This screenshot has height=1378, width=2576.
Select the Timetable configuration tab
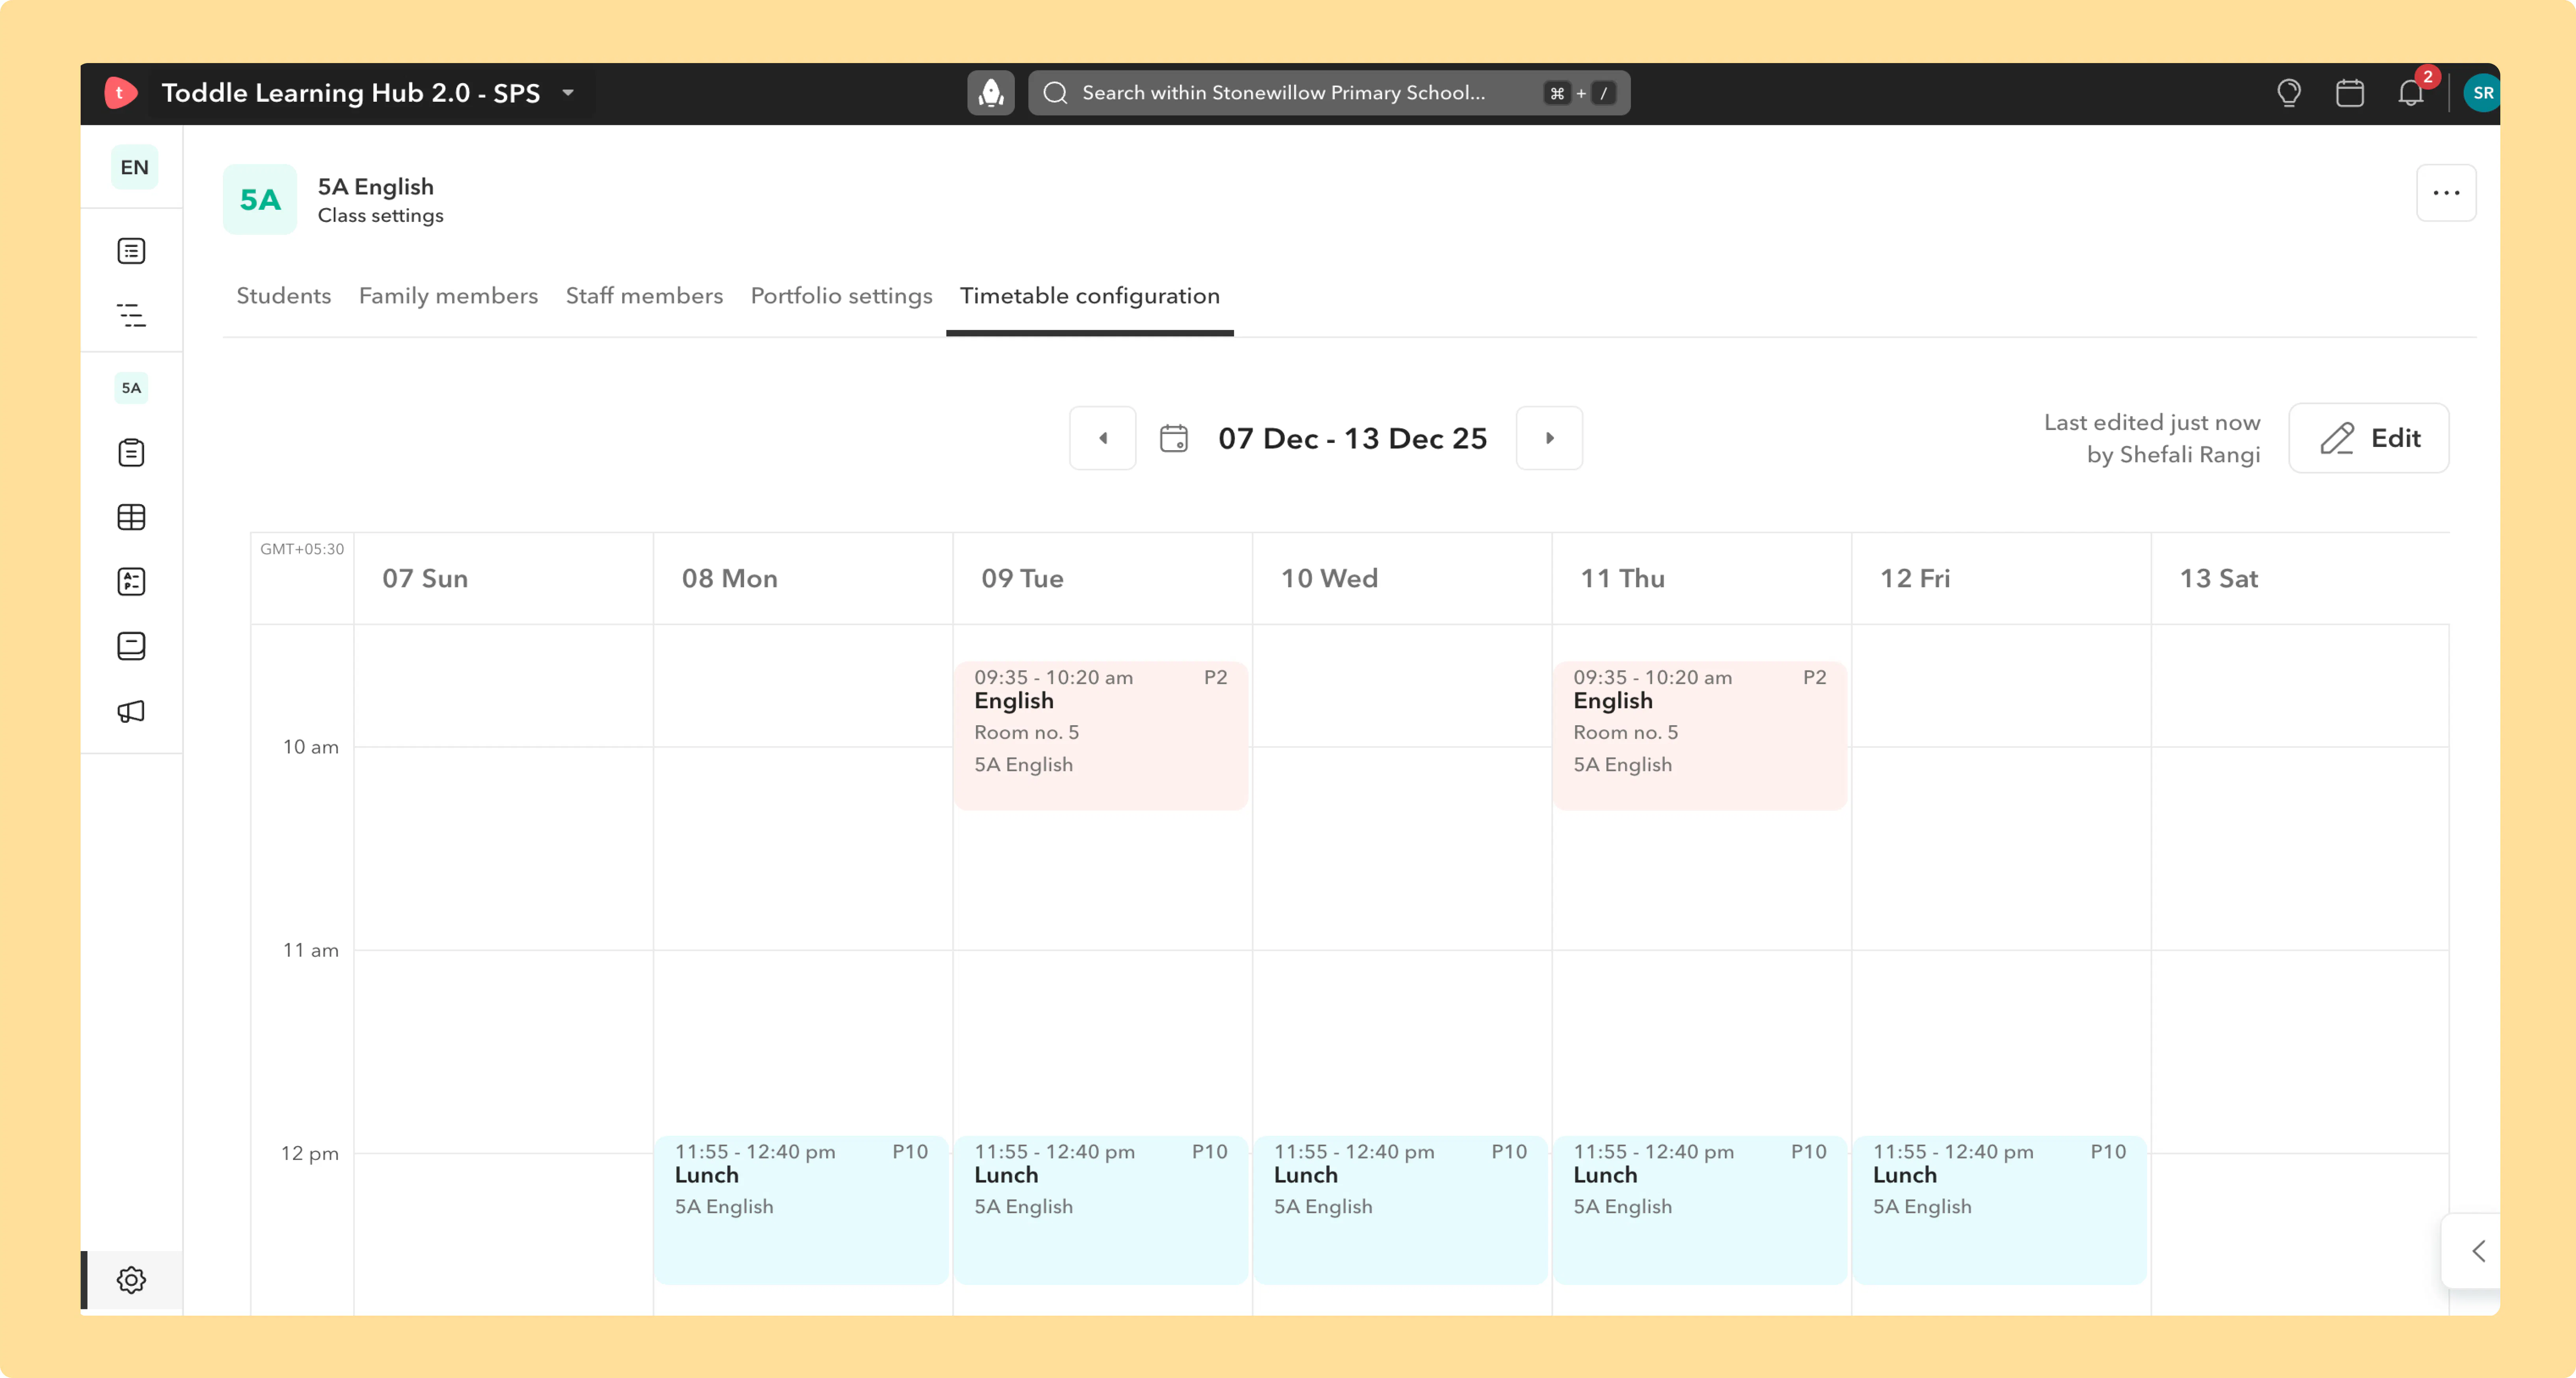click(1090, 296)
